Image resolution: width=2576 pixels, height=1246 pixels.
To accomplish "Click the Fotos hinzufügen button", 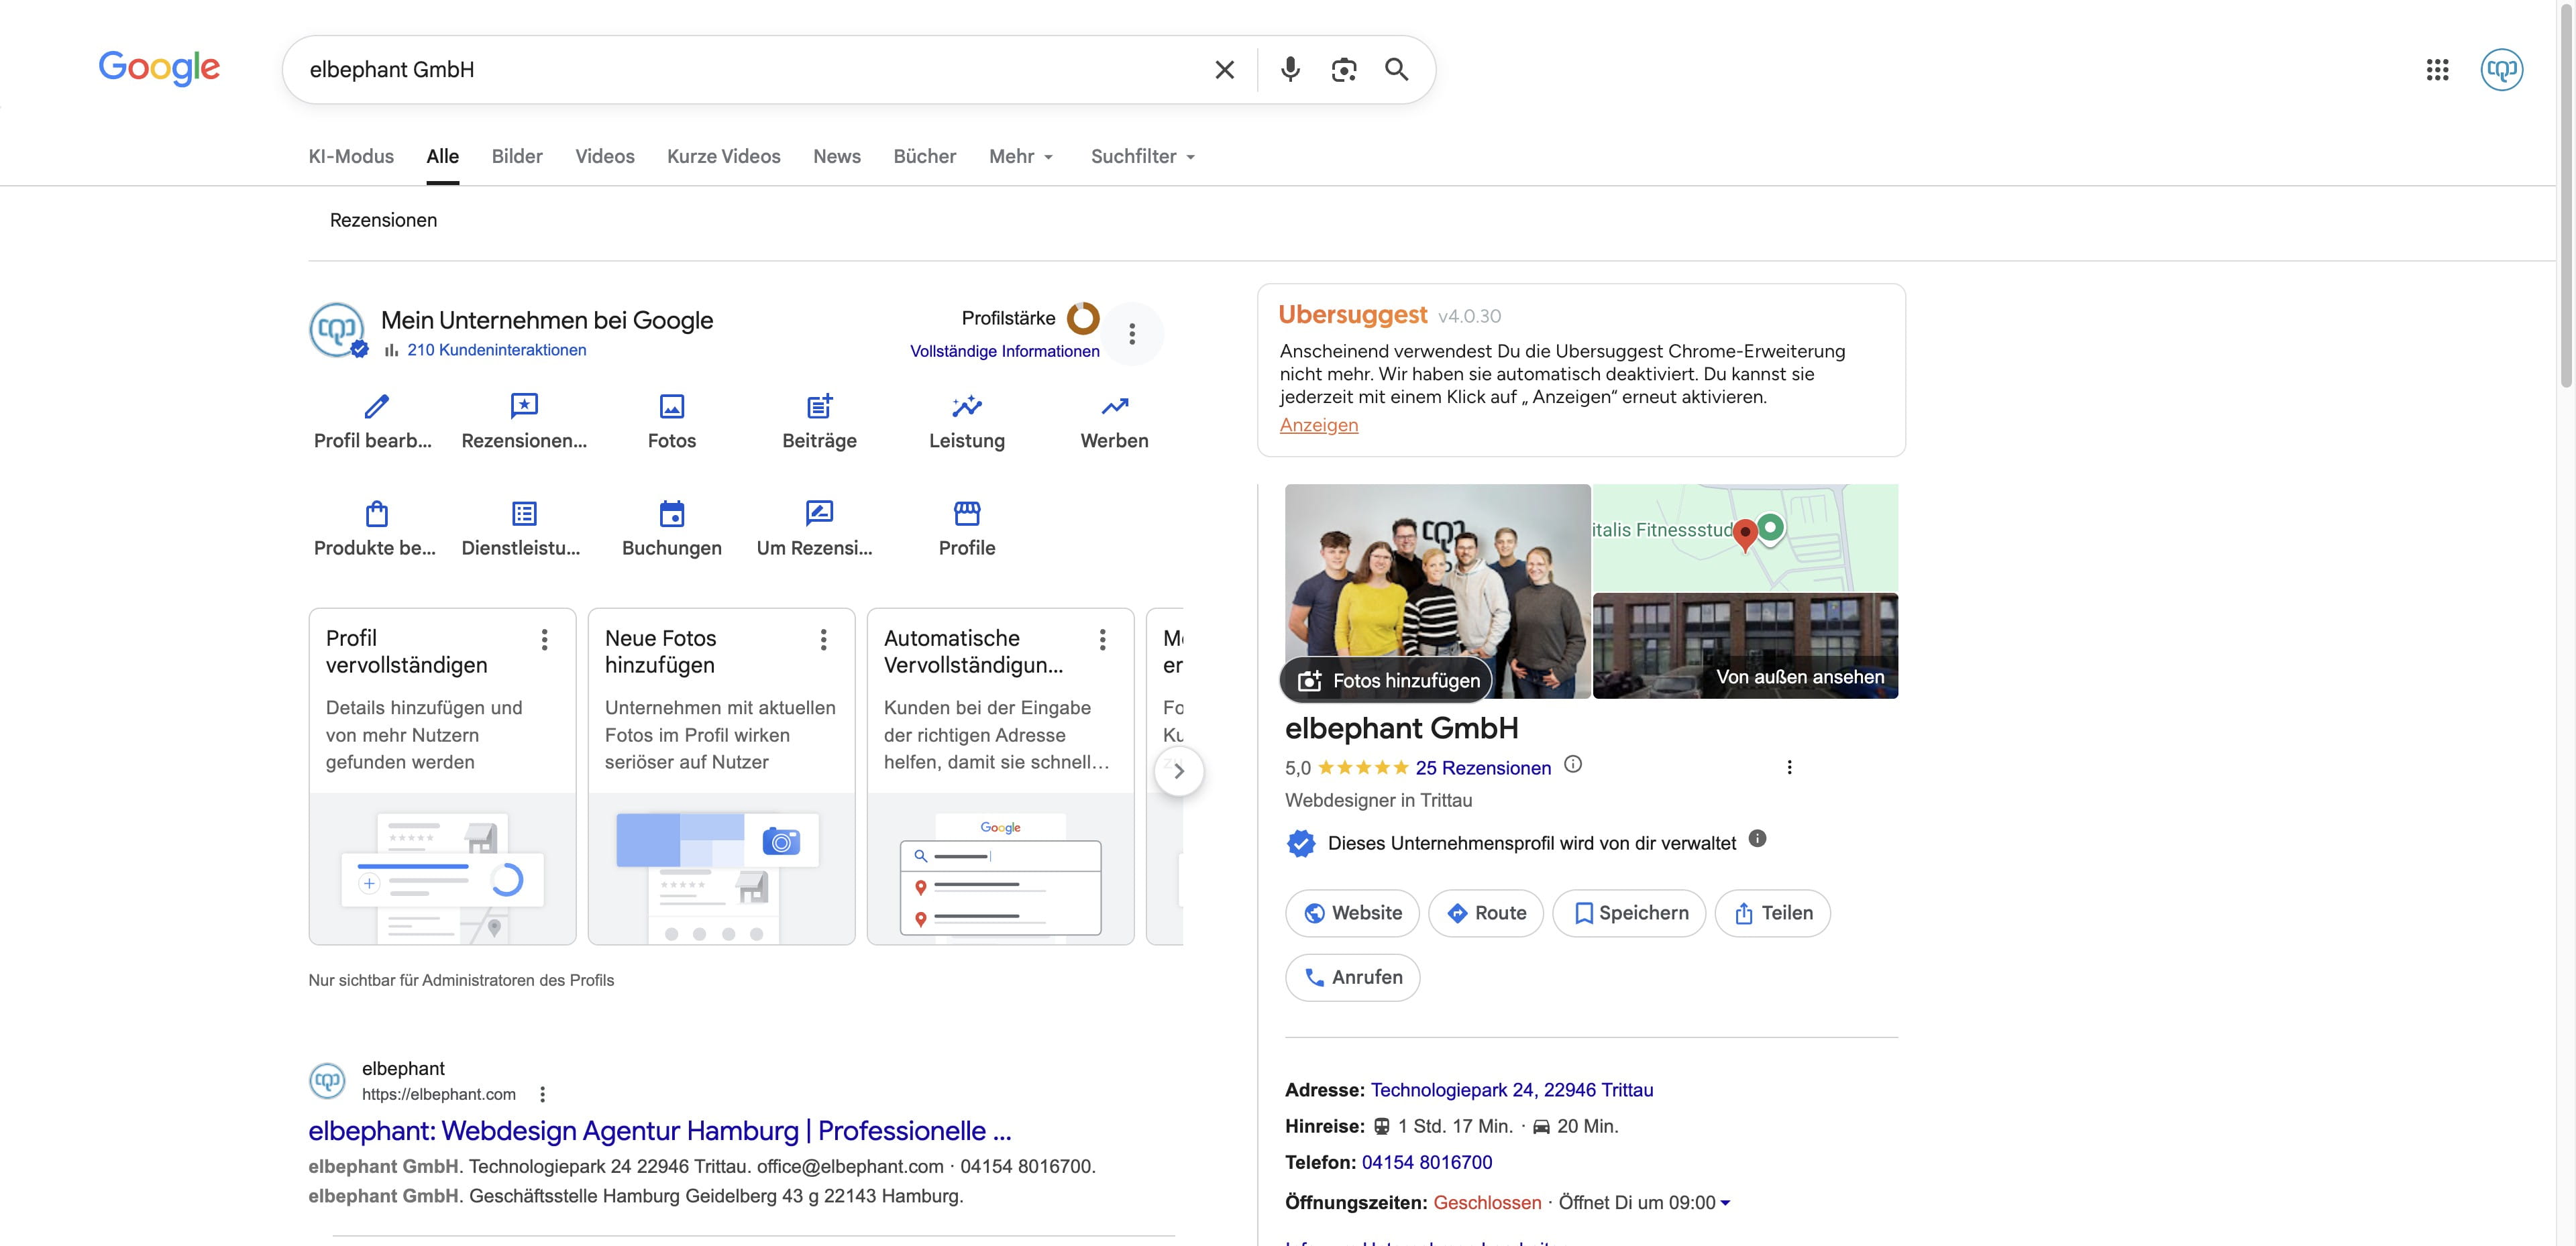I will [x=1387, y=680].
